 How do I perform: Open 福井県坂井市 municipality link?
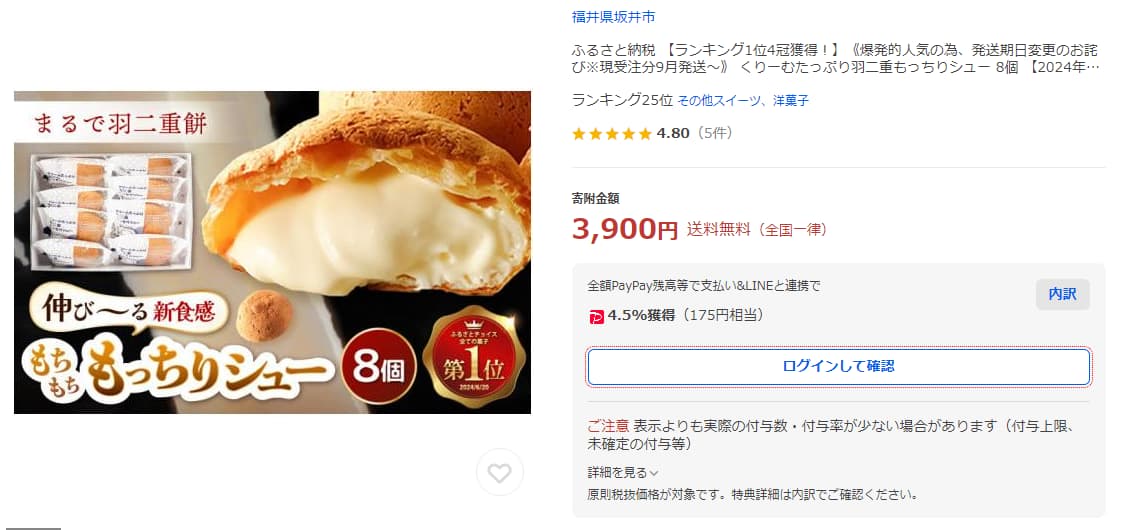pyautogui.click(x=613, y=17)
